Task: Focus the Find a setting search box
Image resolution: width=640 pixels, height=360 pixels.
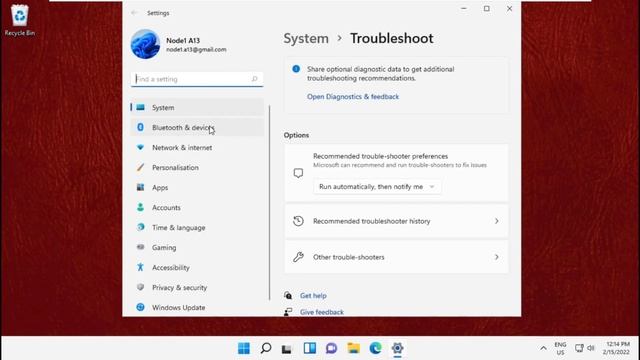Action: (x=197, y=79)
